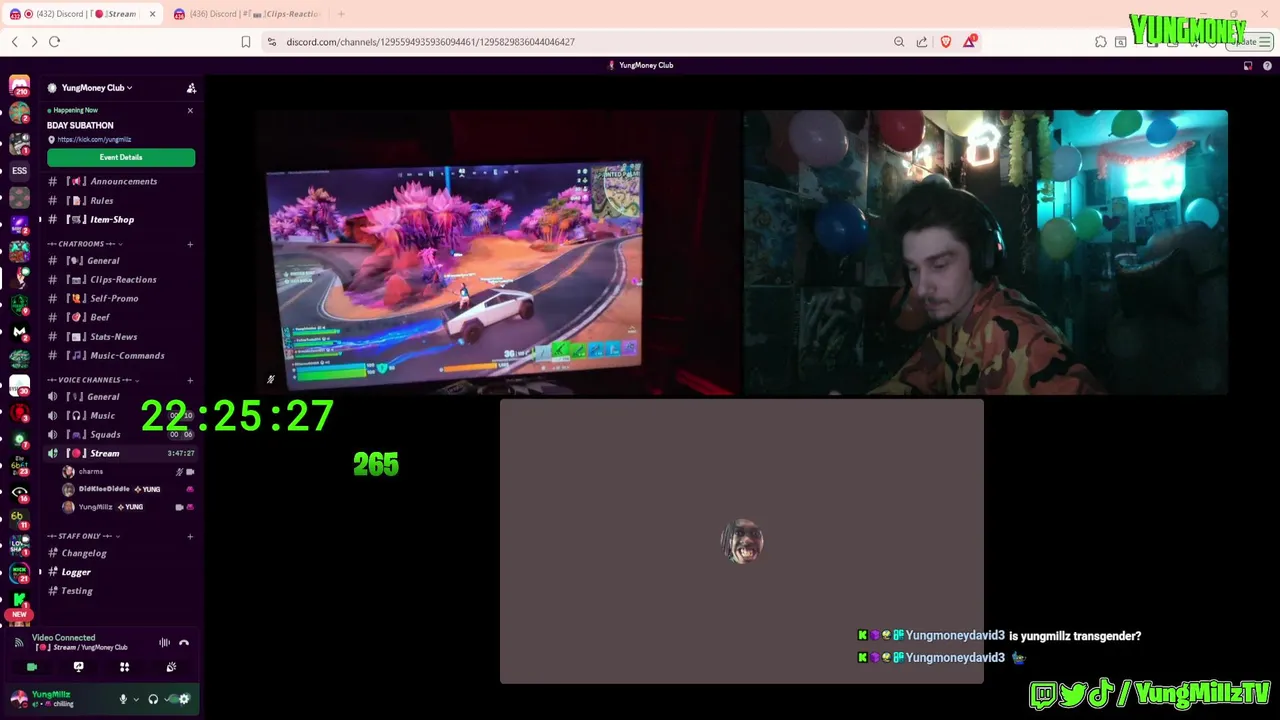Open zoom control in address bar
This screenshot has width=1280, height=720.
click(899, 42)
